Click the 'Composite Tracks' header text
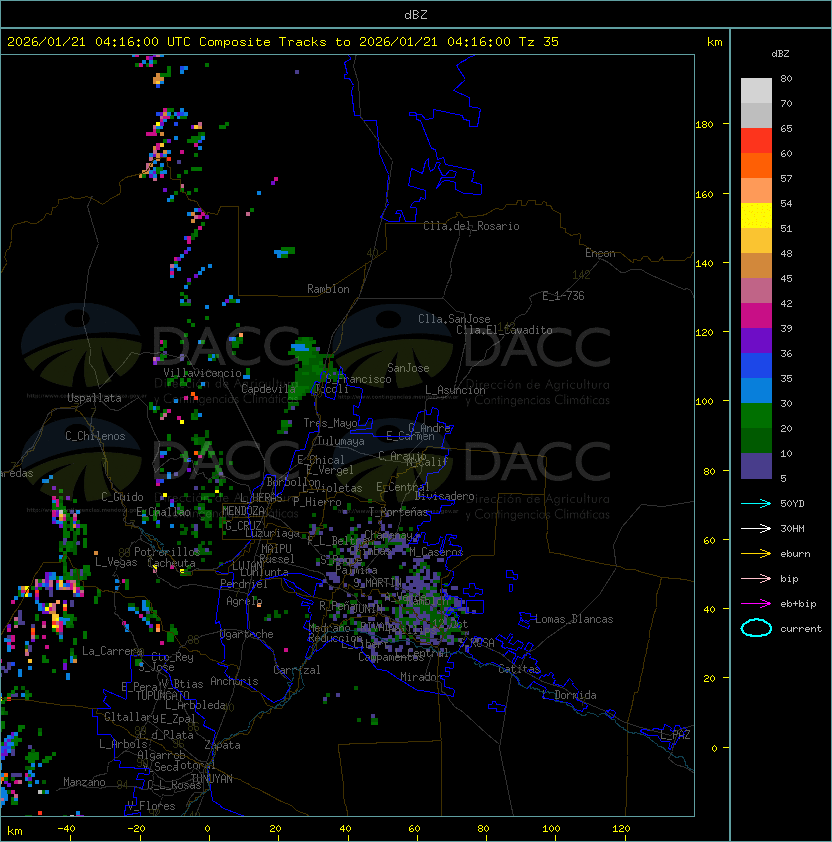Viewport: 832px width, 842px height. 263,42
